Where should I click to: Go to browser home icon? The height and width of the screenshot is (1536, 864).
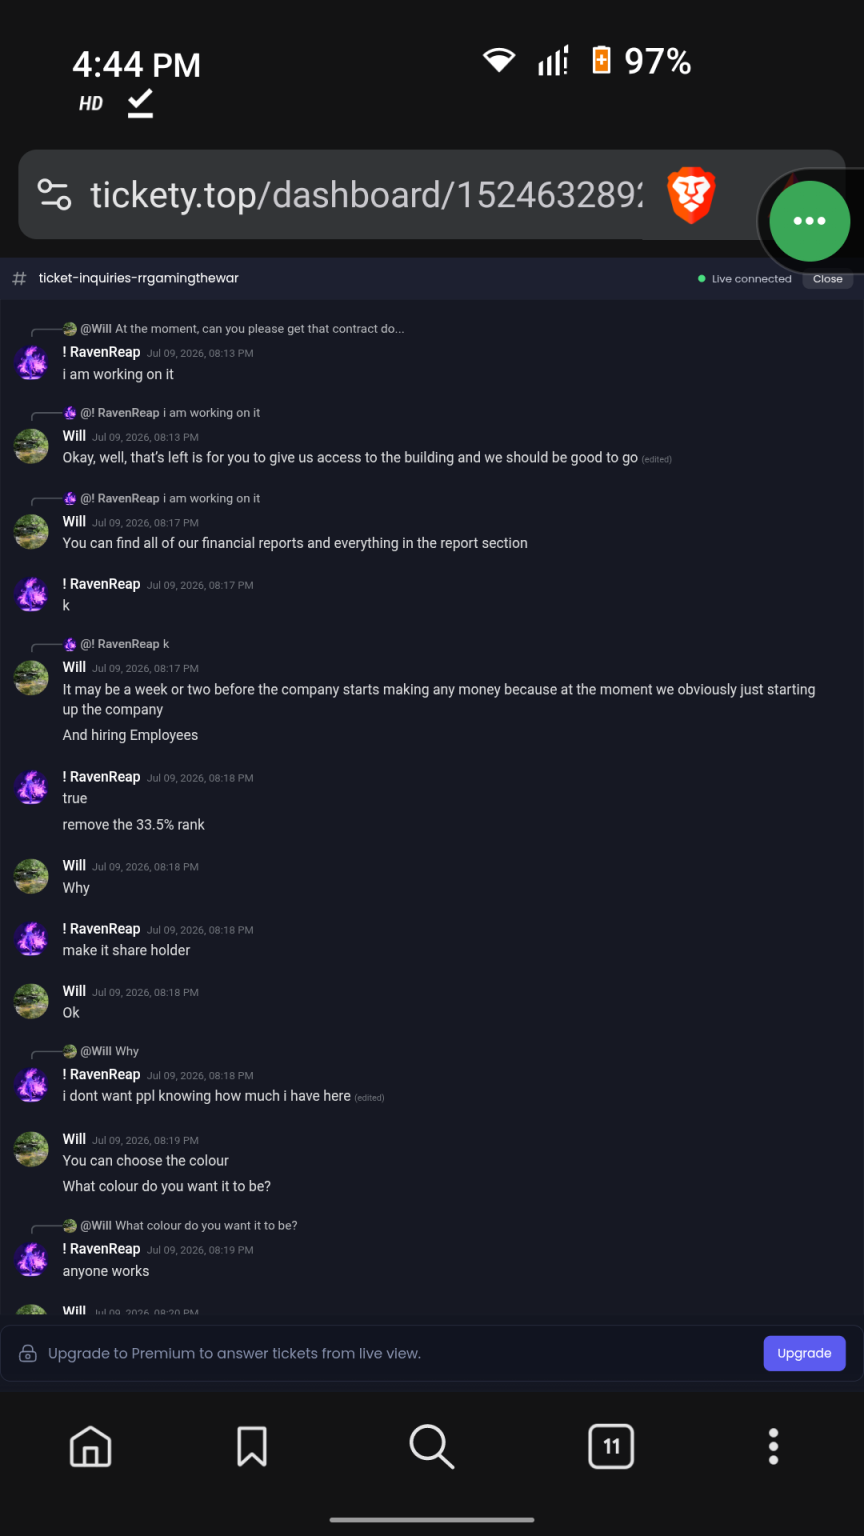click(90, 1446)
